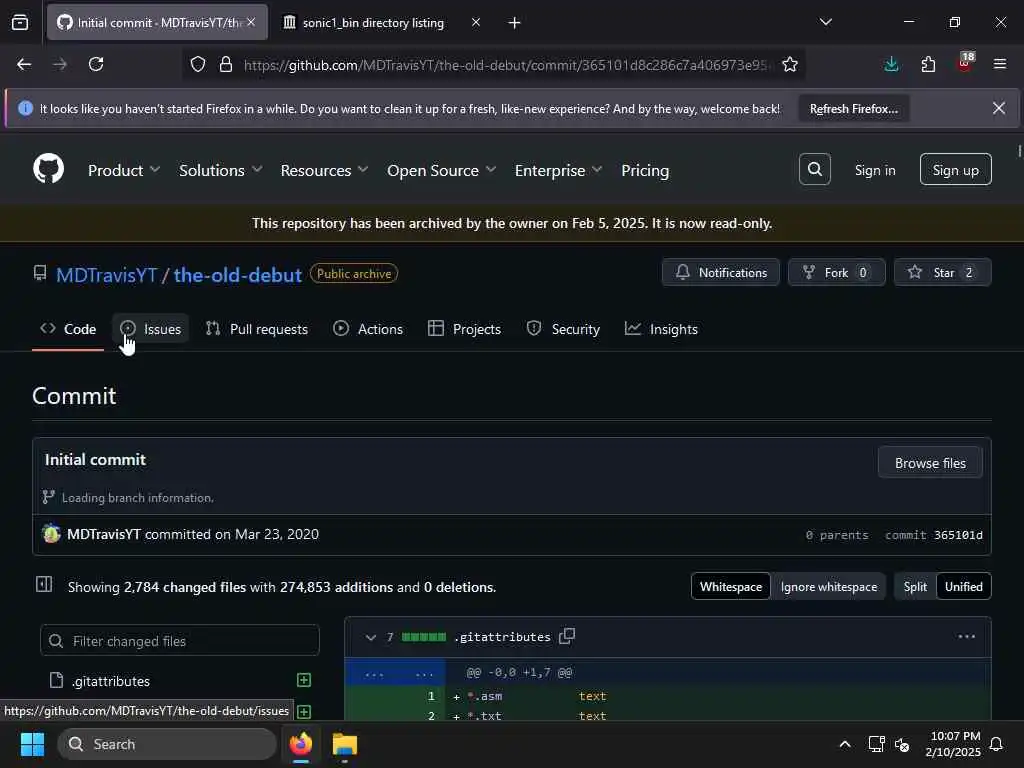
Task: Open the Security tab
Action: (x=563, y=328)
